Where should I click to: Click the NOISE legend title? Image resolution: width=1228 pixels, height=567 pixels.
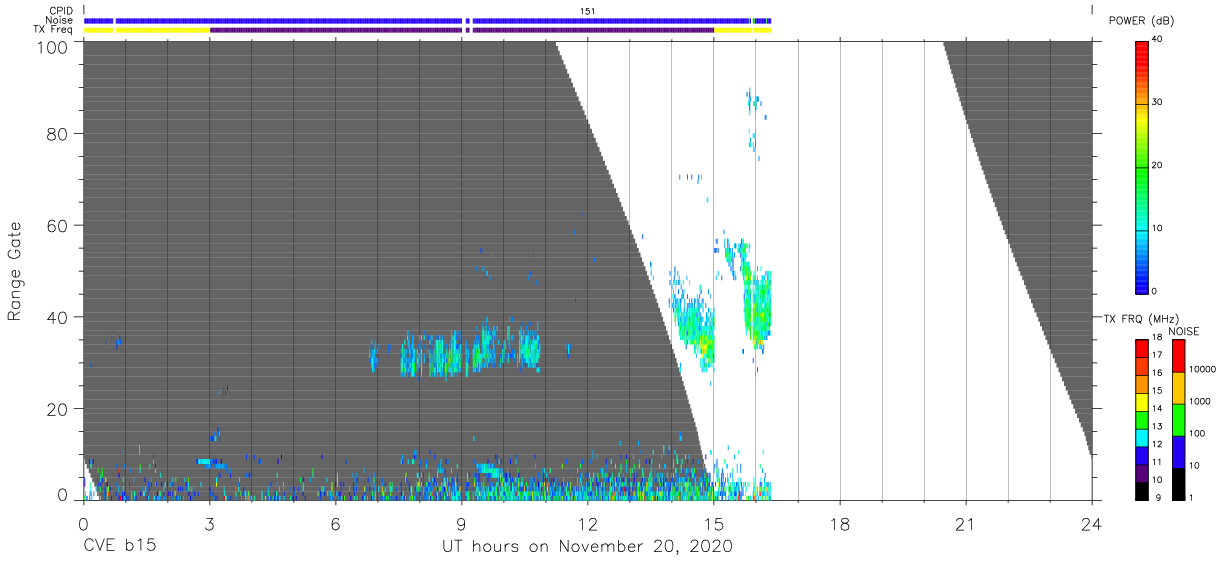point(1183,331)
